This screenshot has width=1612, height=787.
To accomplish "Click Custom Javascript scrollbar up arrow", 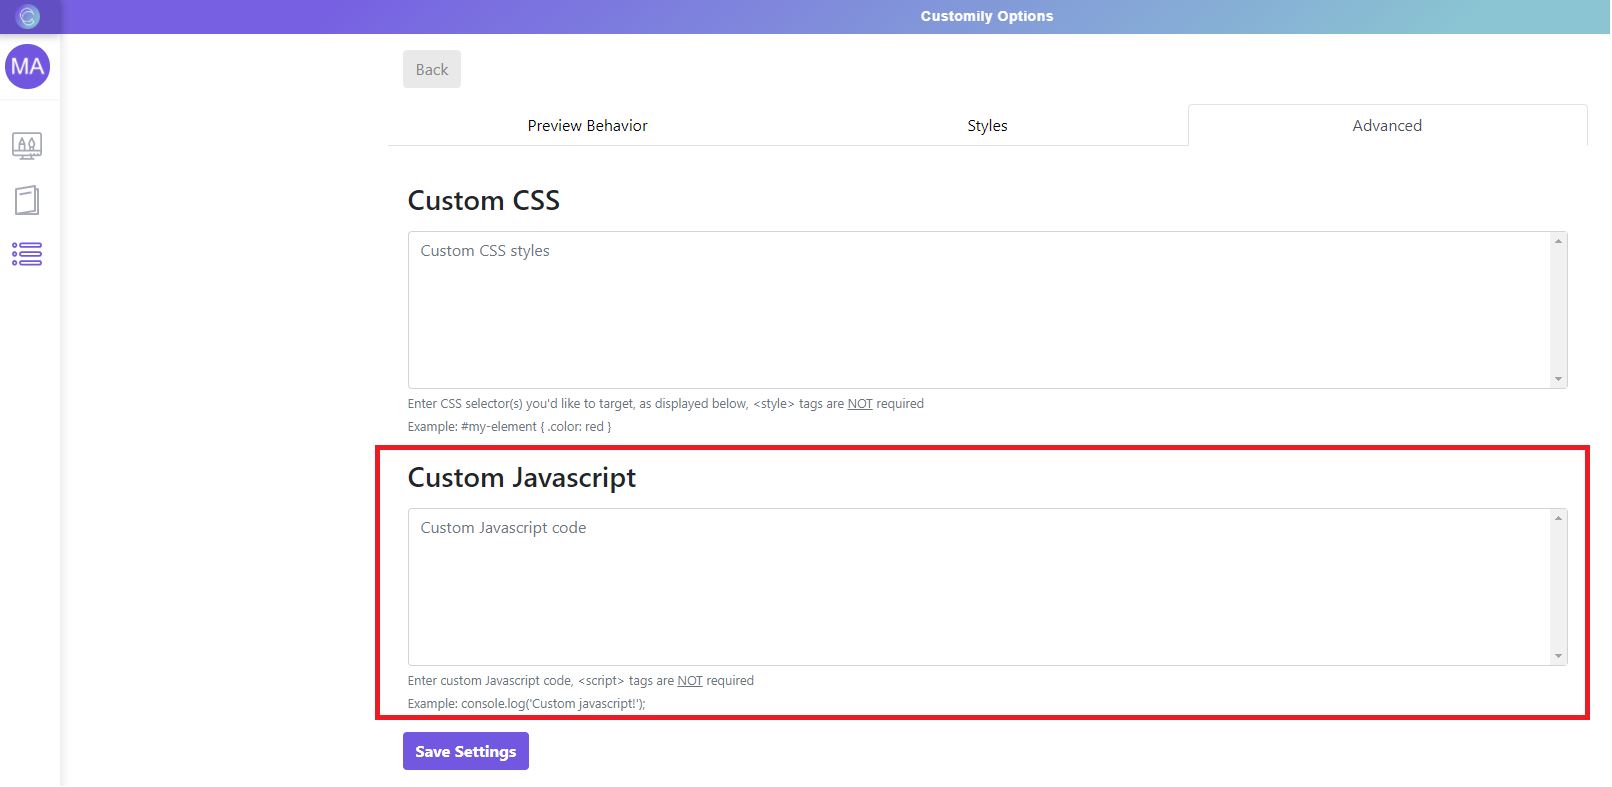I will point(1558,518).
